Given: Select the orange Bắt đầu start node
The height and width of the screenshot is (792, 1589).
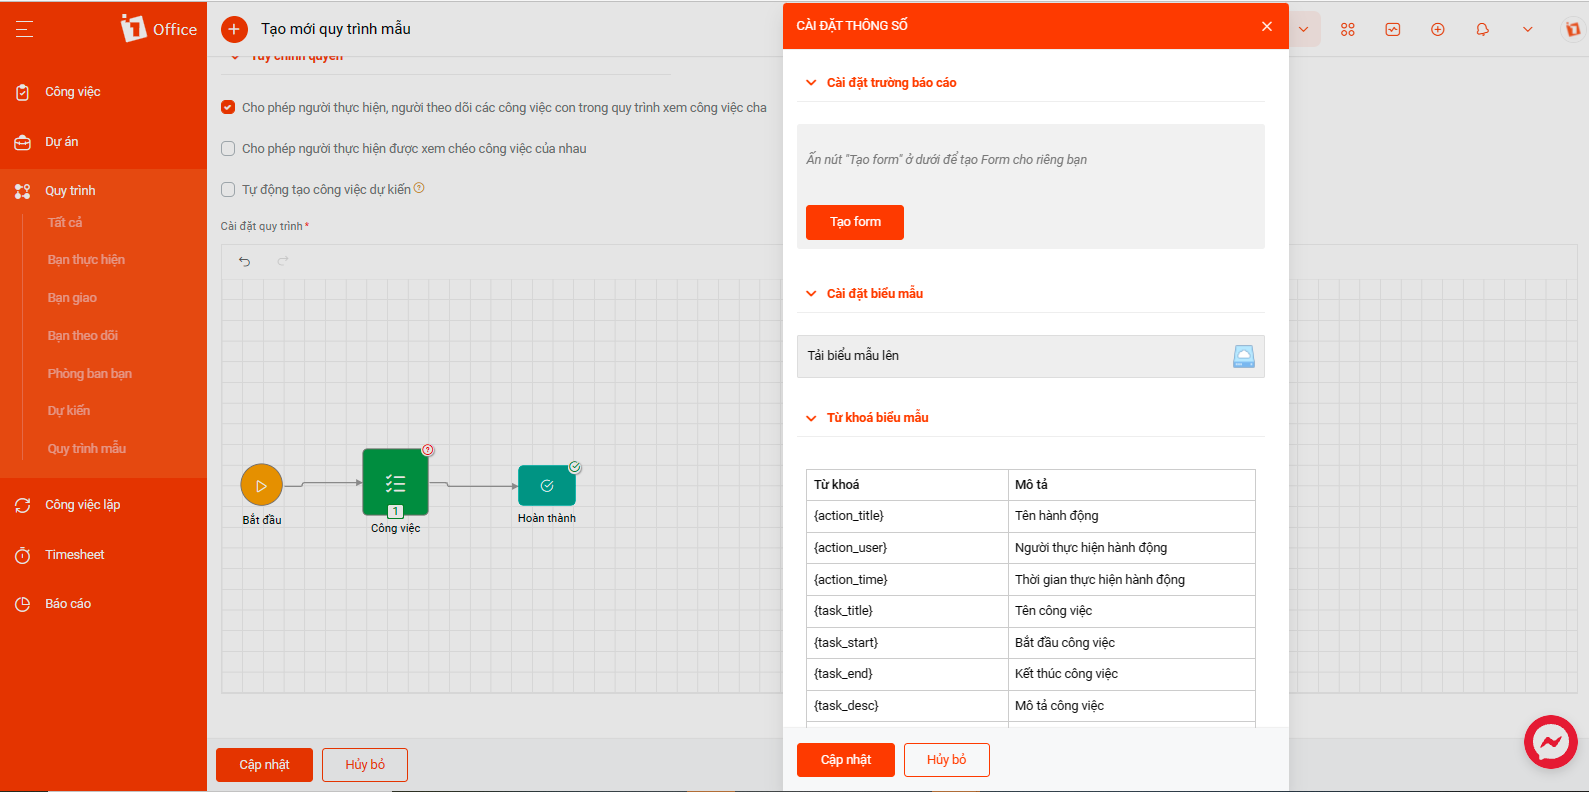Looking at the screenshot, I should coord(262,485).
